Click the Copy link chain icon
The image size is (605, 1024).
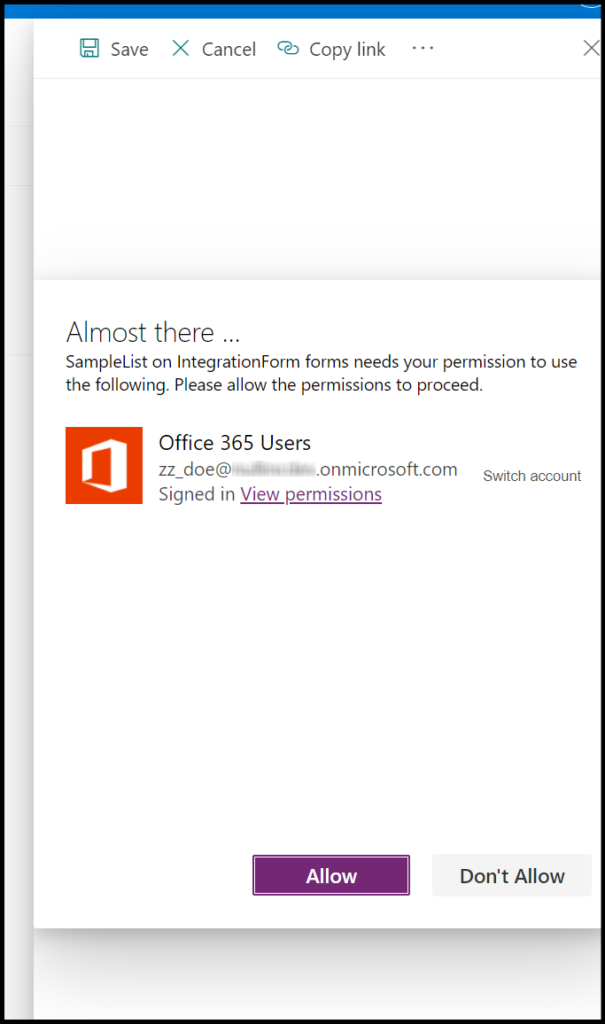(288, 49)
